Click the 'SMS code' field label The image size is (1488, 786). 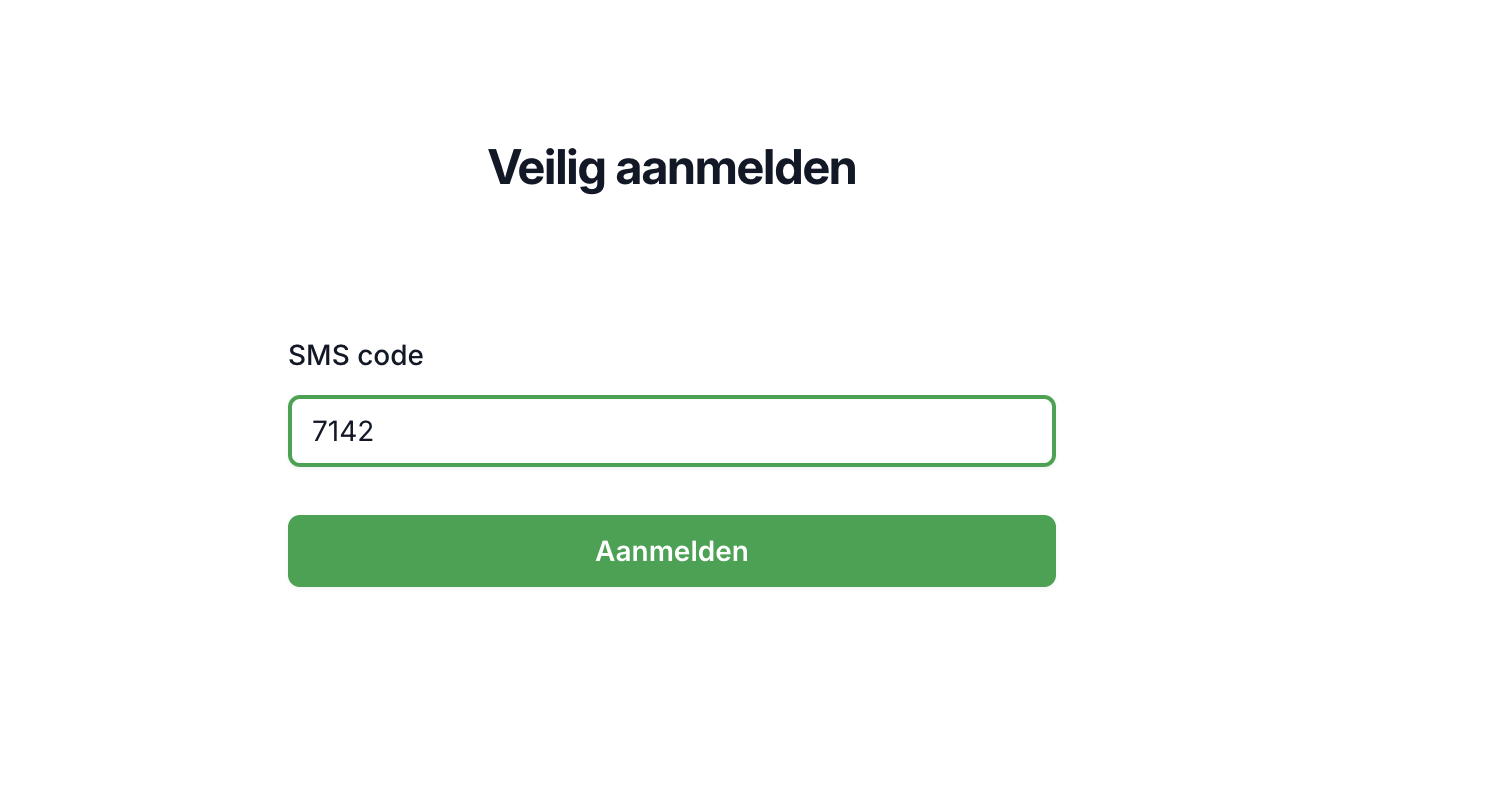point(355,355)
